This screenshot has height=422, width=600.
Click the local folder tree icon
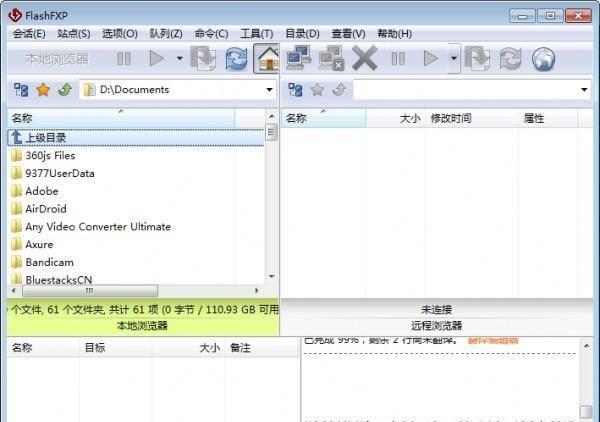point(21,90)
